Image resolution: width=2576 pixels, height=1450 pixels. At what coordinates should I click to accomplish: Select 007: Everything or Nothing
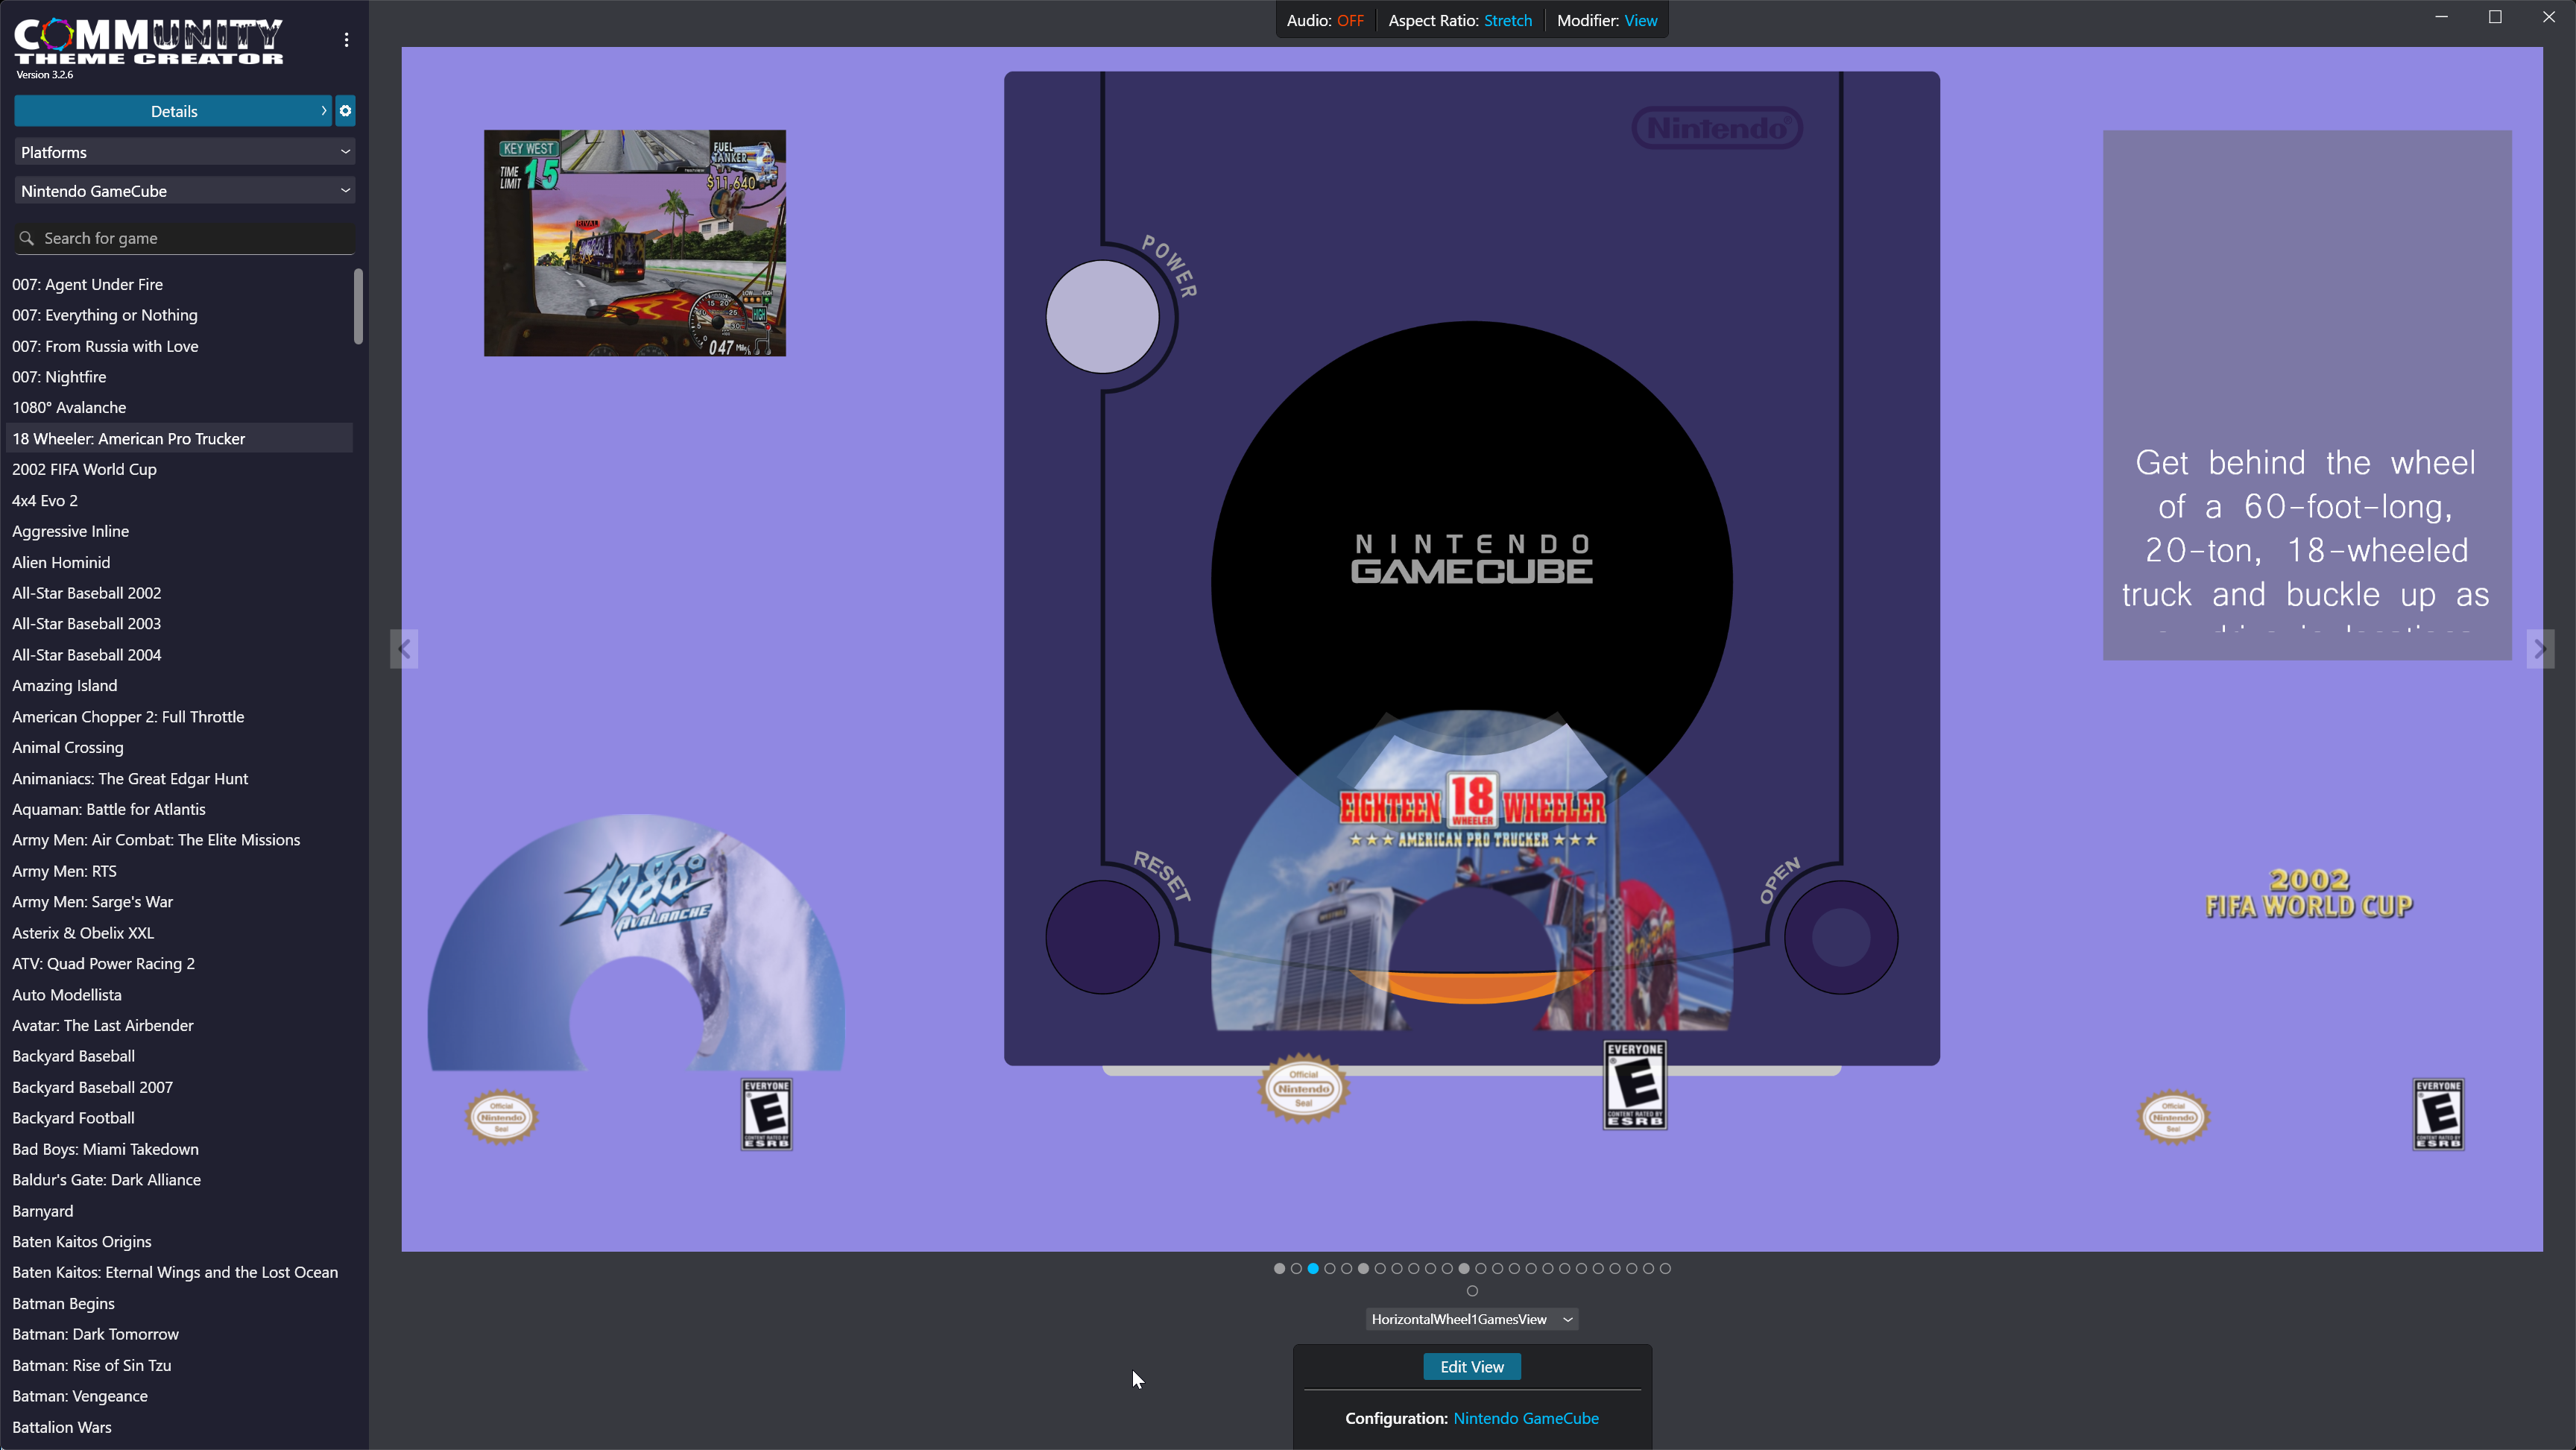180,315
